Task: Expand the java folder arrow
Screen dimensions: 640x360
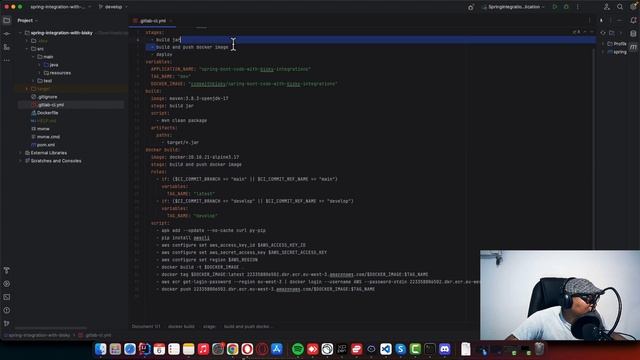Action: pos(40,65)
